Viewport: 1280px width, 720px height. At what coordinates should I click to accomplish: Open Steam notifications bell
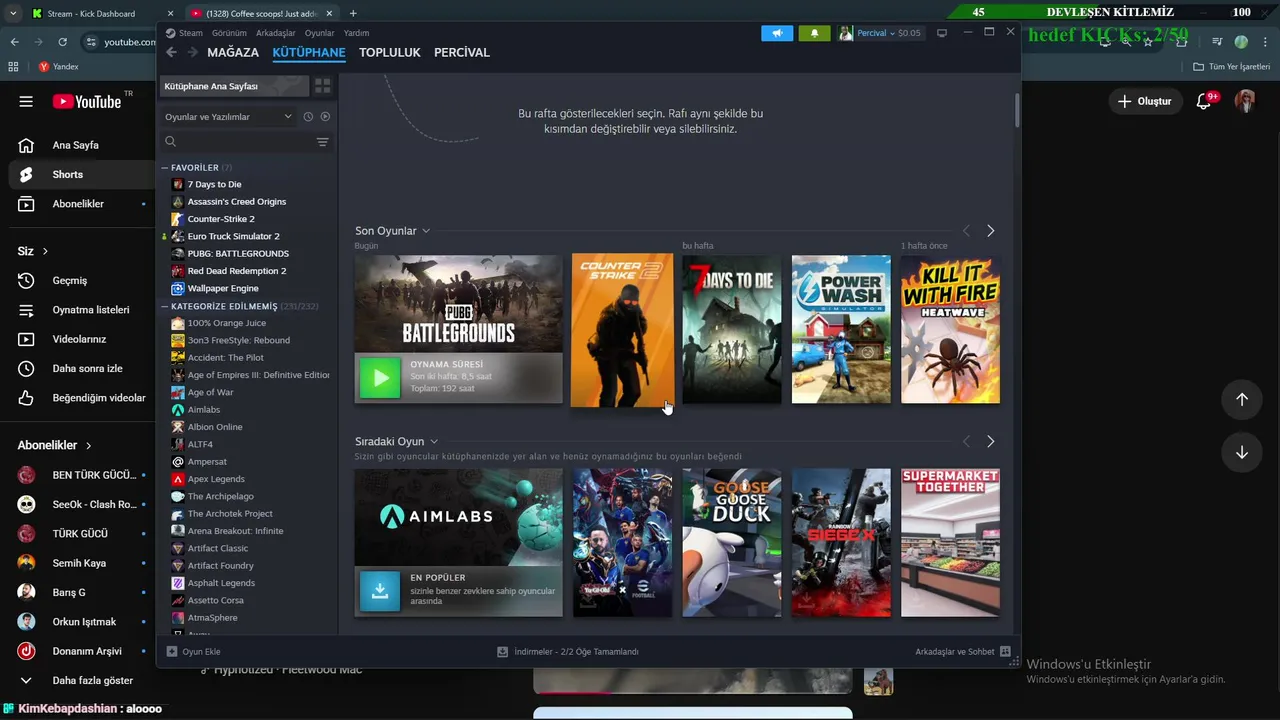point(814,33)
